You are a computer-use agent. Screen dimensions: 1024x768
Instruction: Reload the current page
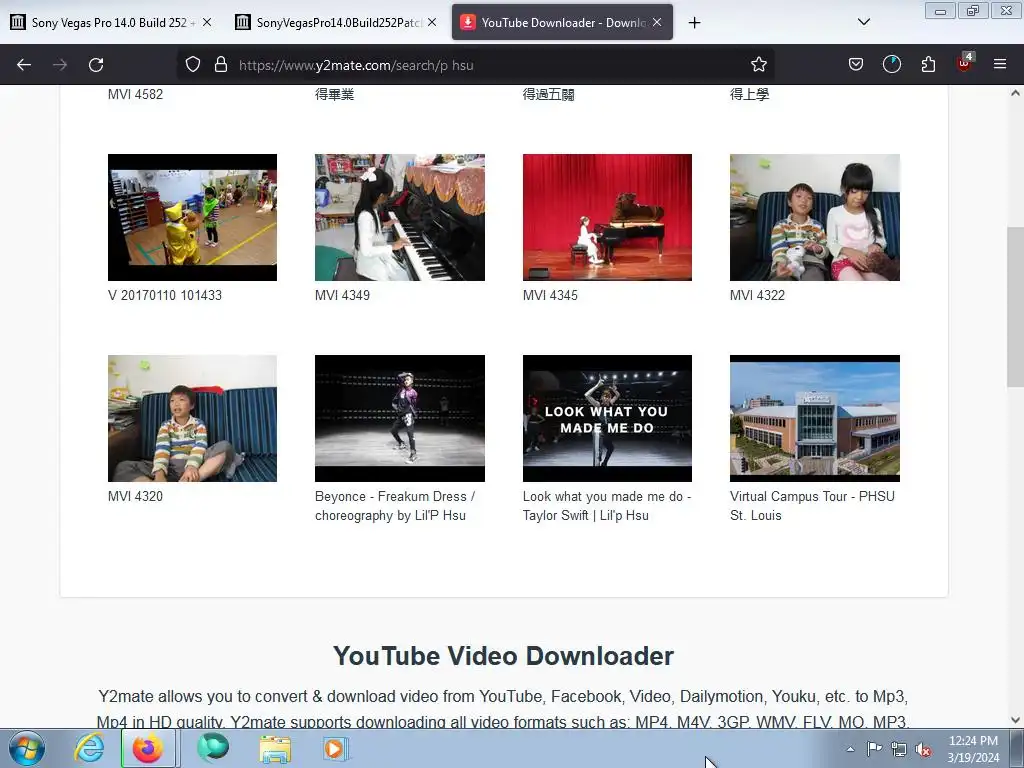[96, 65]
